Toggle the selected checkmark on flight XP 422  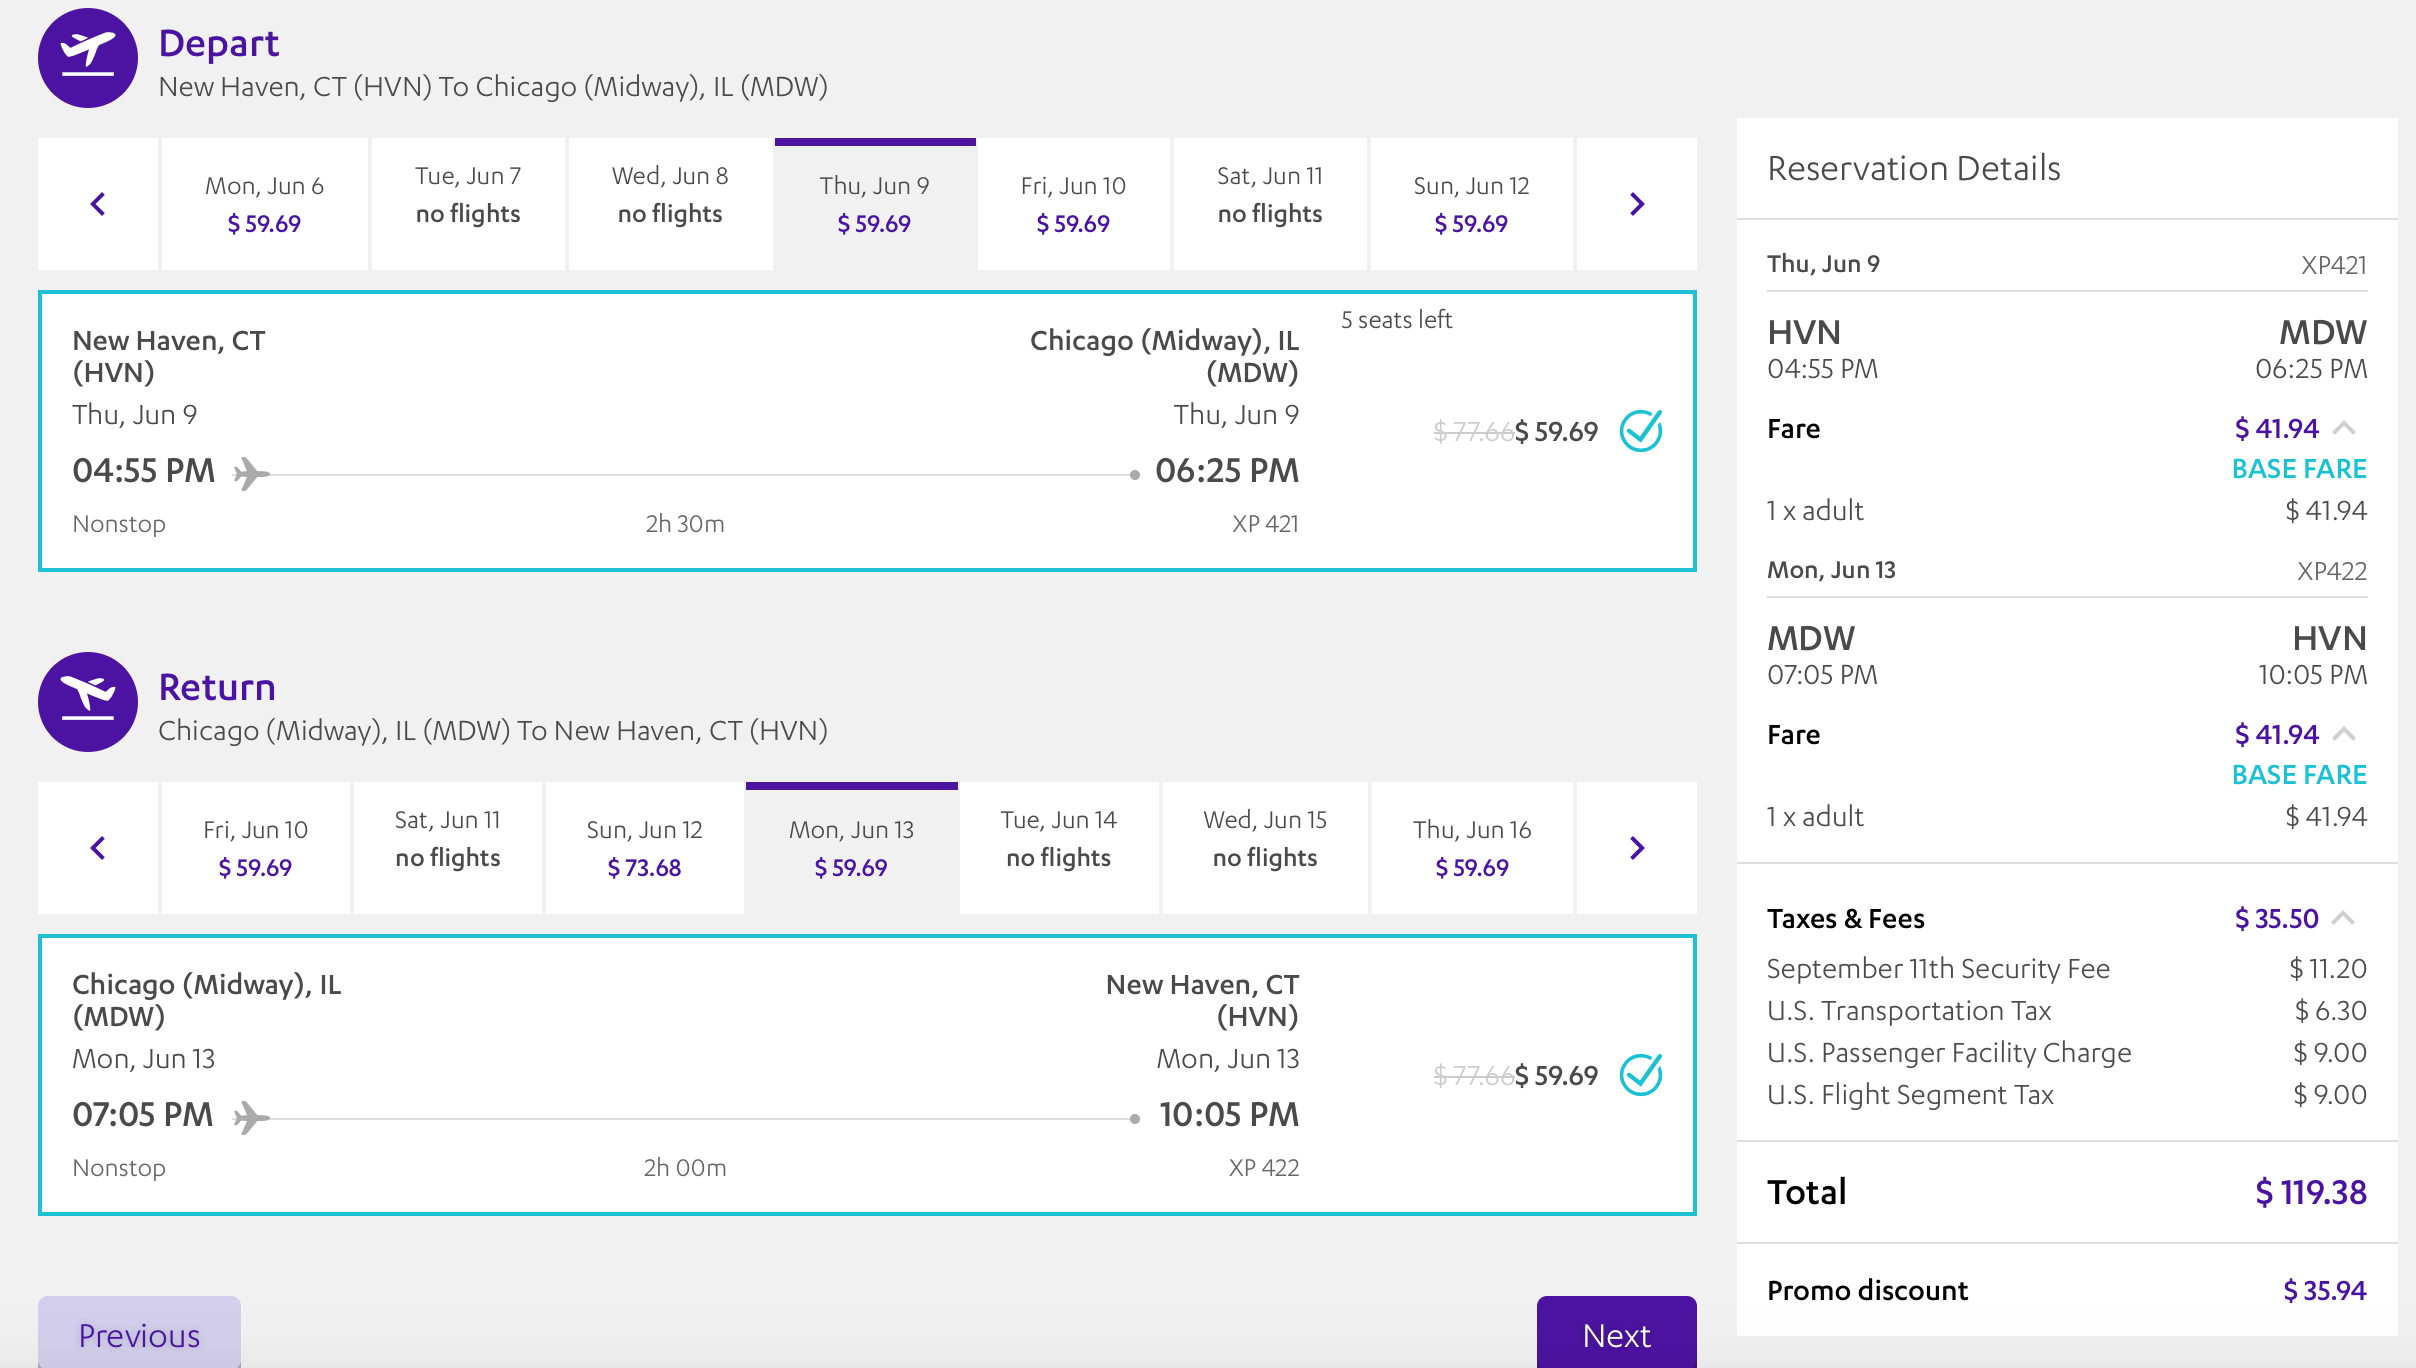point(1641,1075)
